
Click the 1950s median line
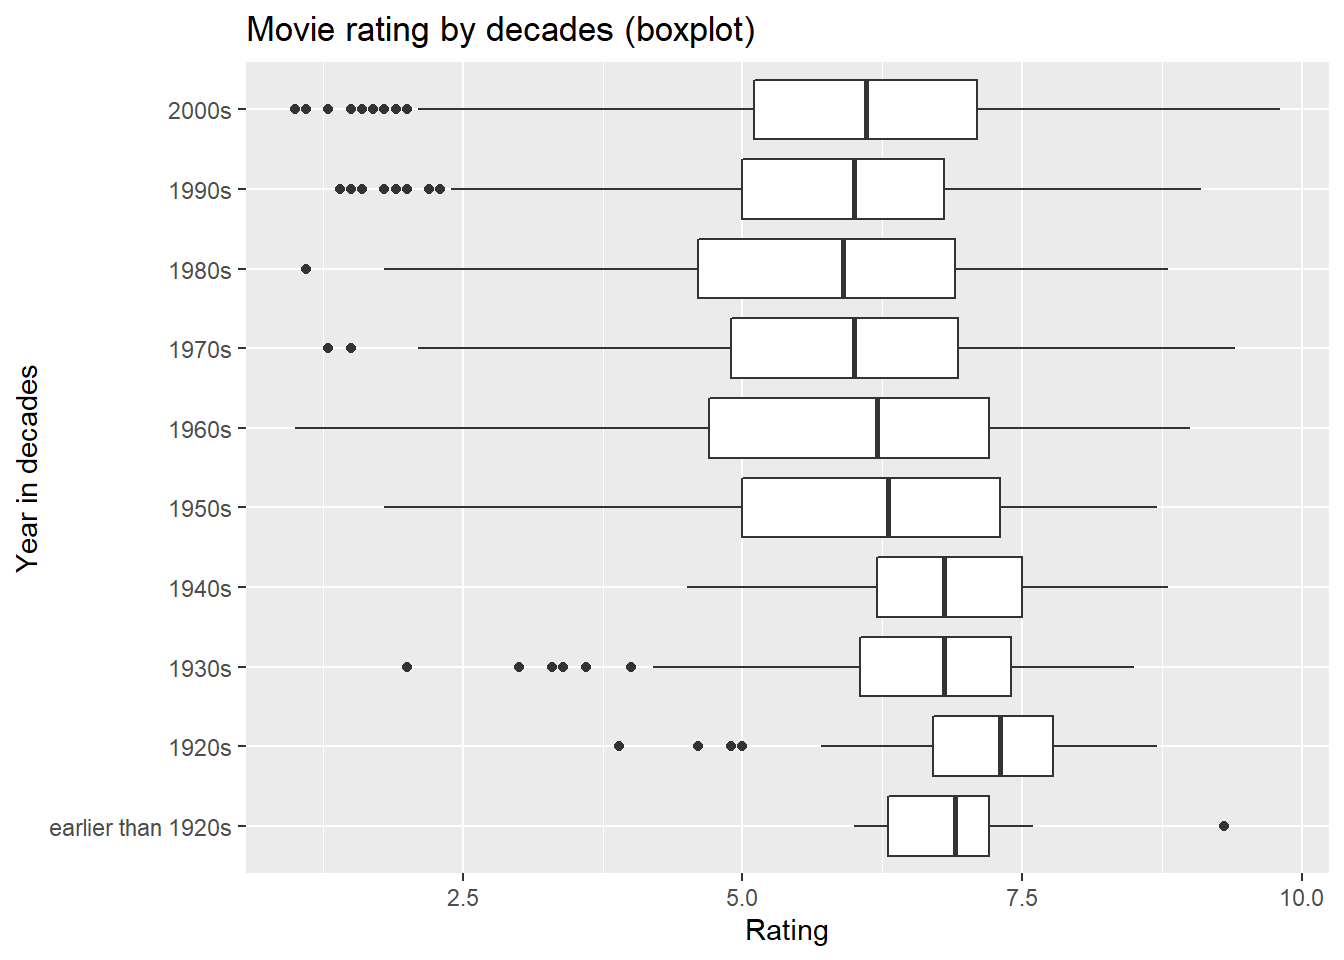pyautogui.click(x=888, y=508)
